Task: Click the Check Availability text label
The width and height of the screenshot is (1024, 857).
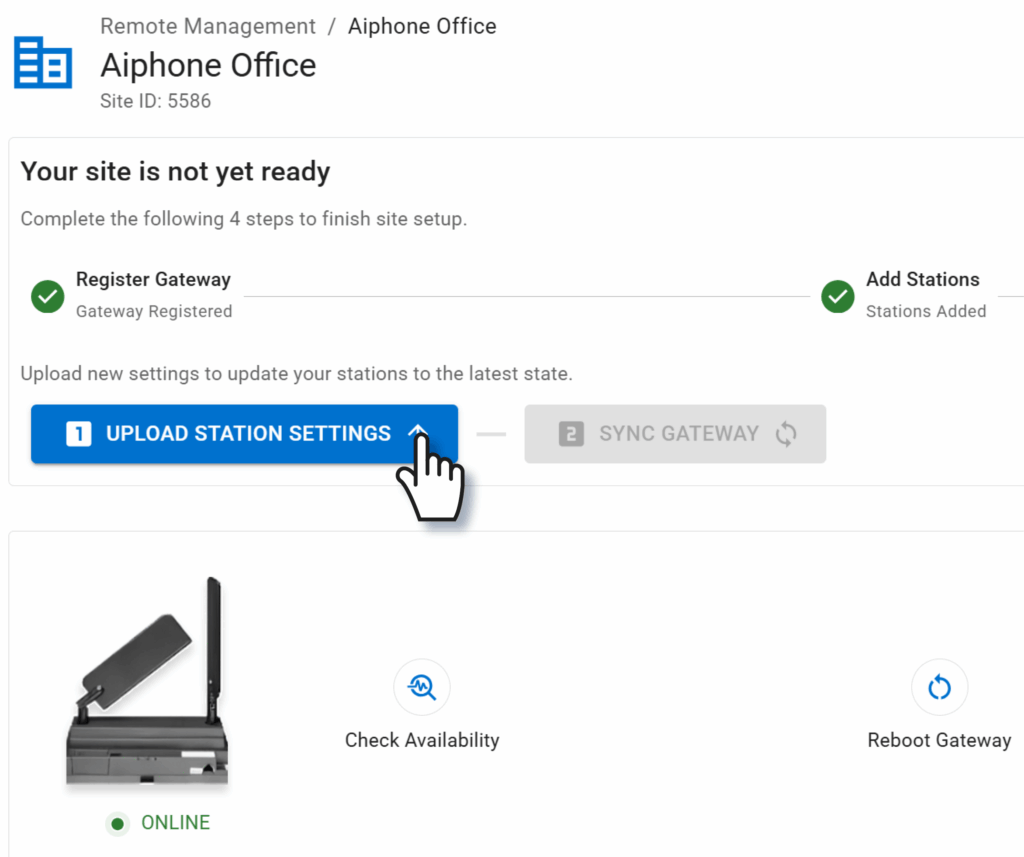Action: [422, 740]
